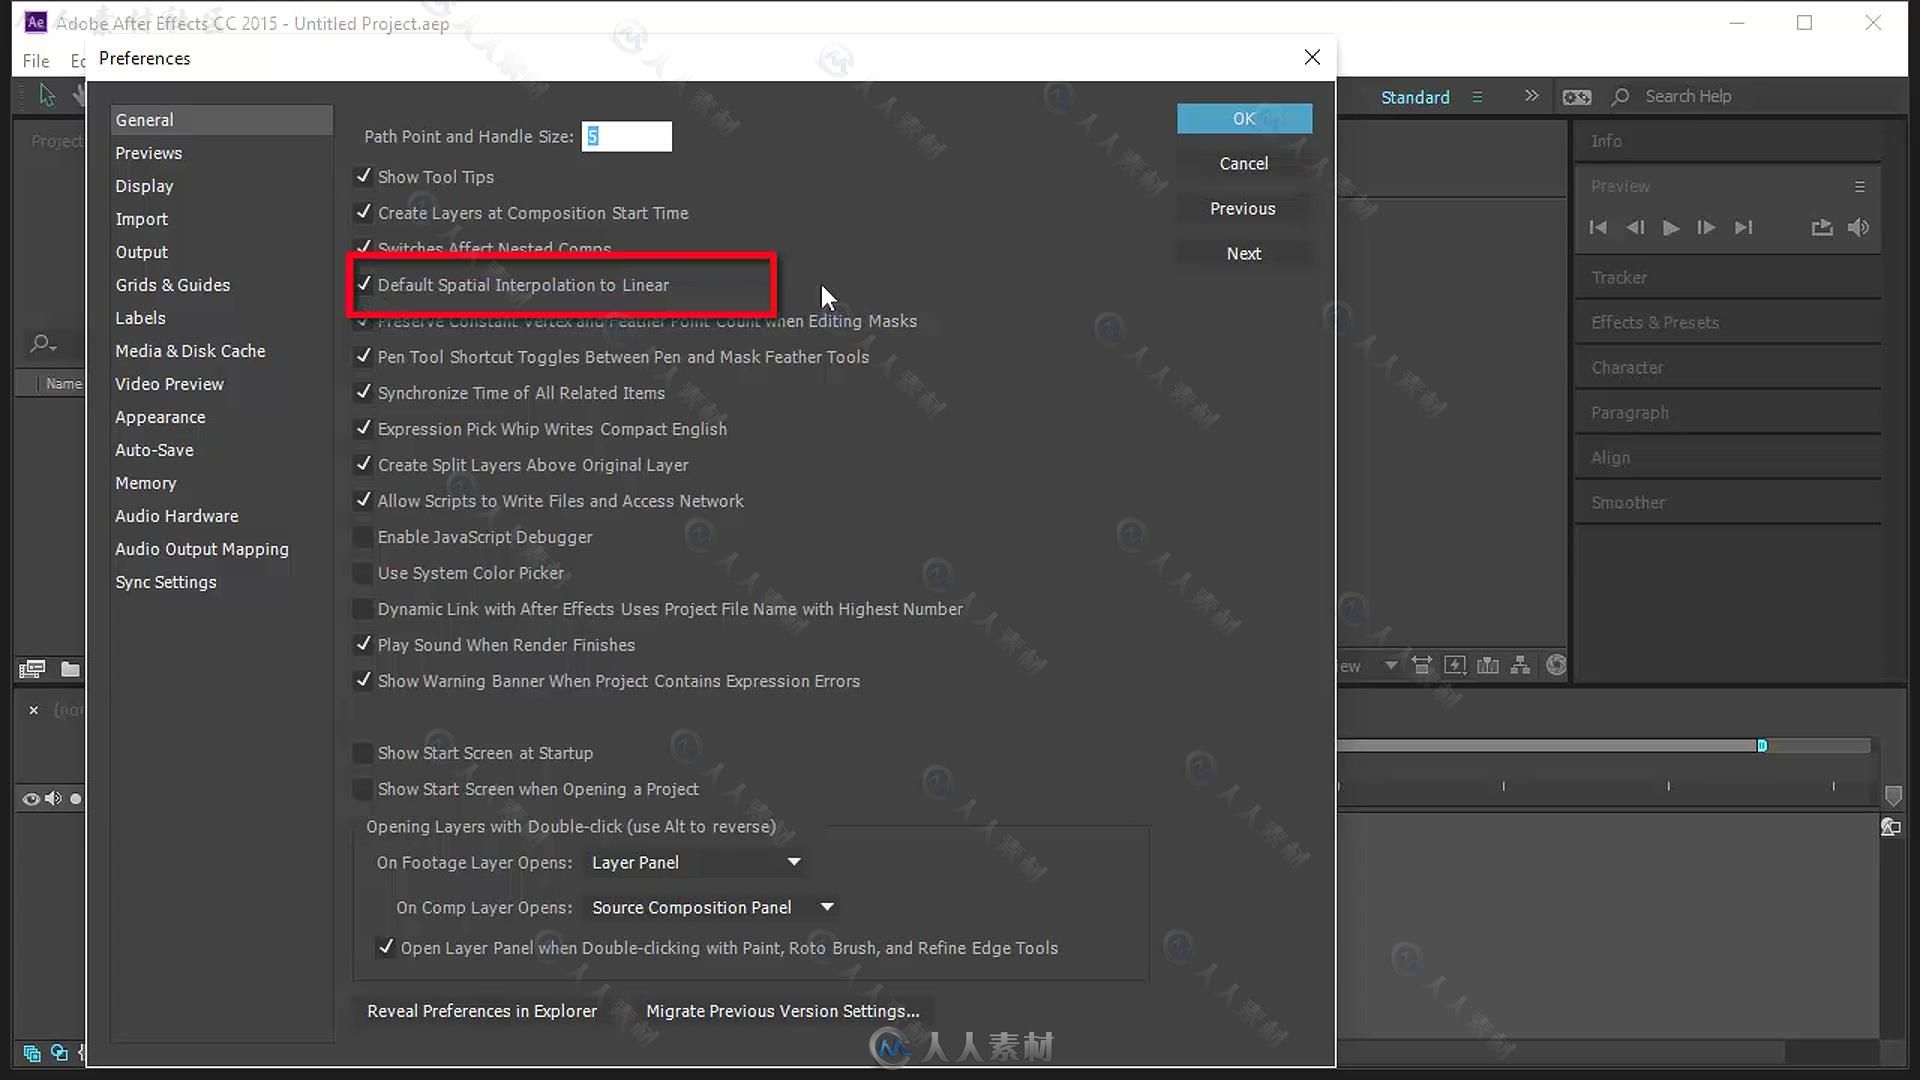
Task: Select the Selection arrow tool in toolbar
Action: tap(47, 95)
